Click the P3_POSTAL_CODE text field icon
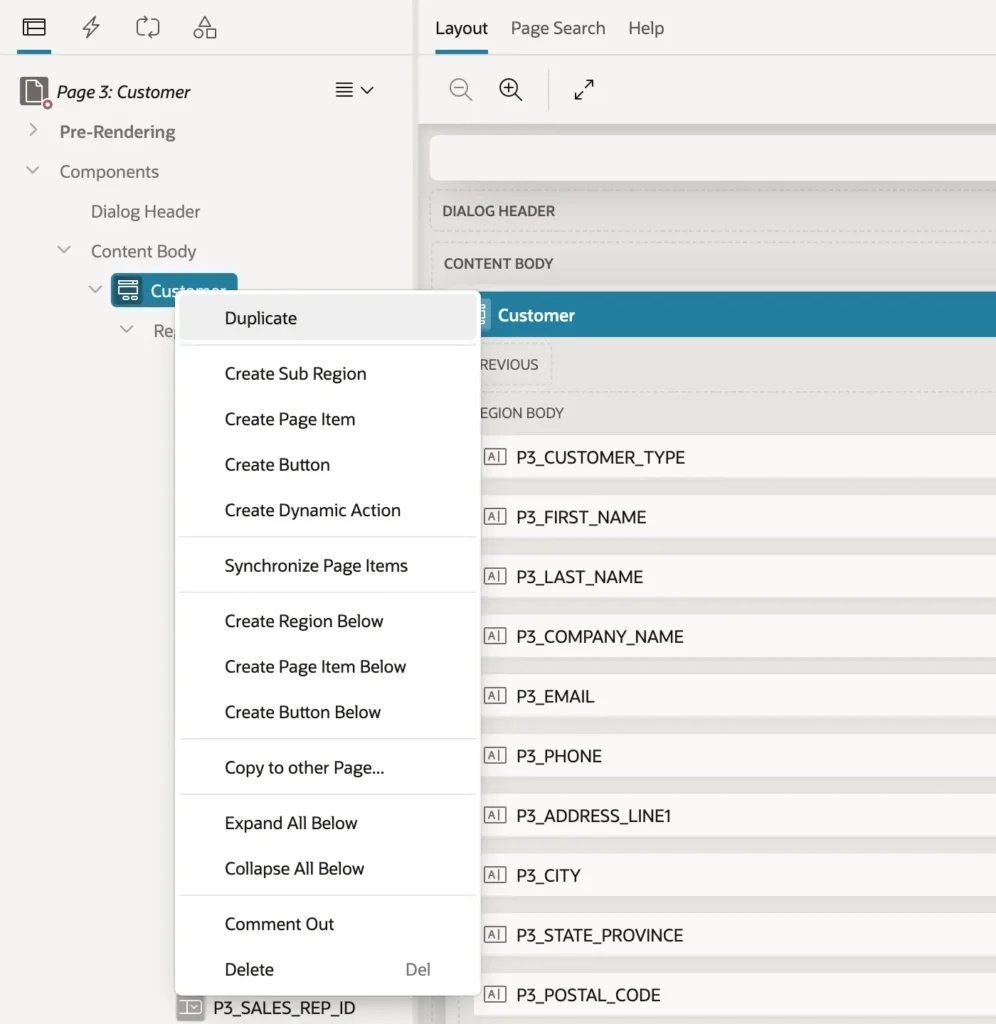 [x=494, y=995]
